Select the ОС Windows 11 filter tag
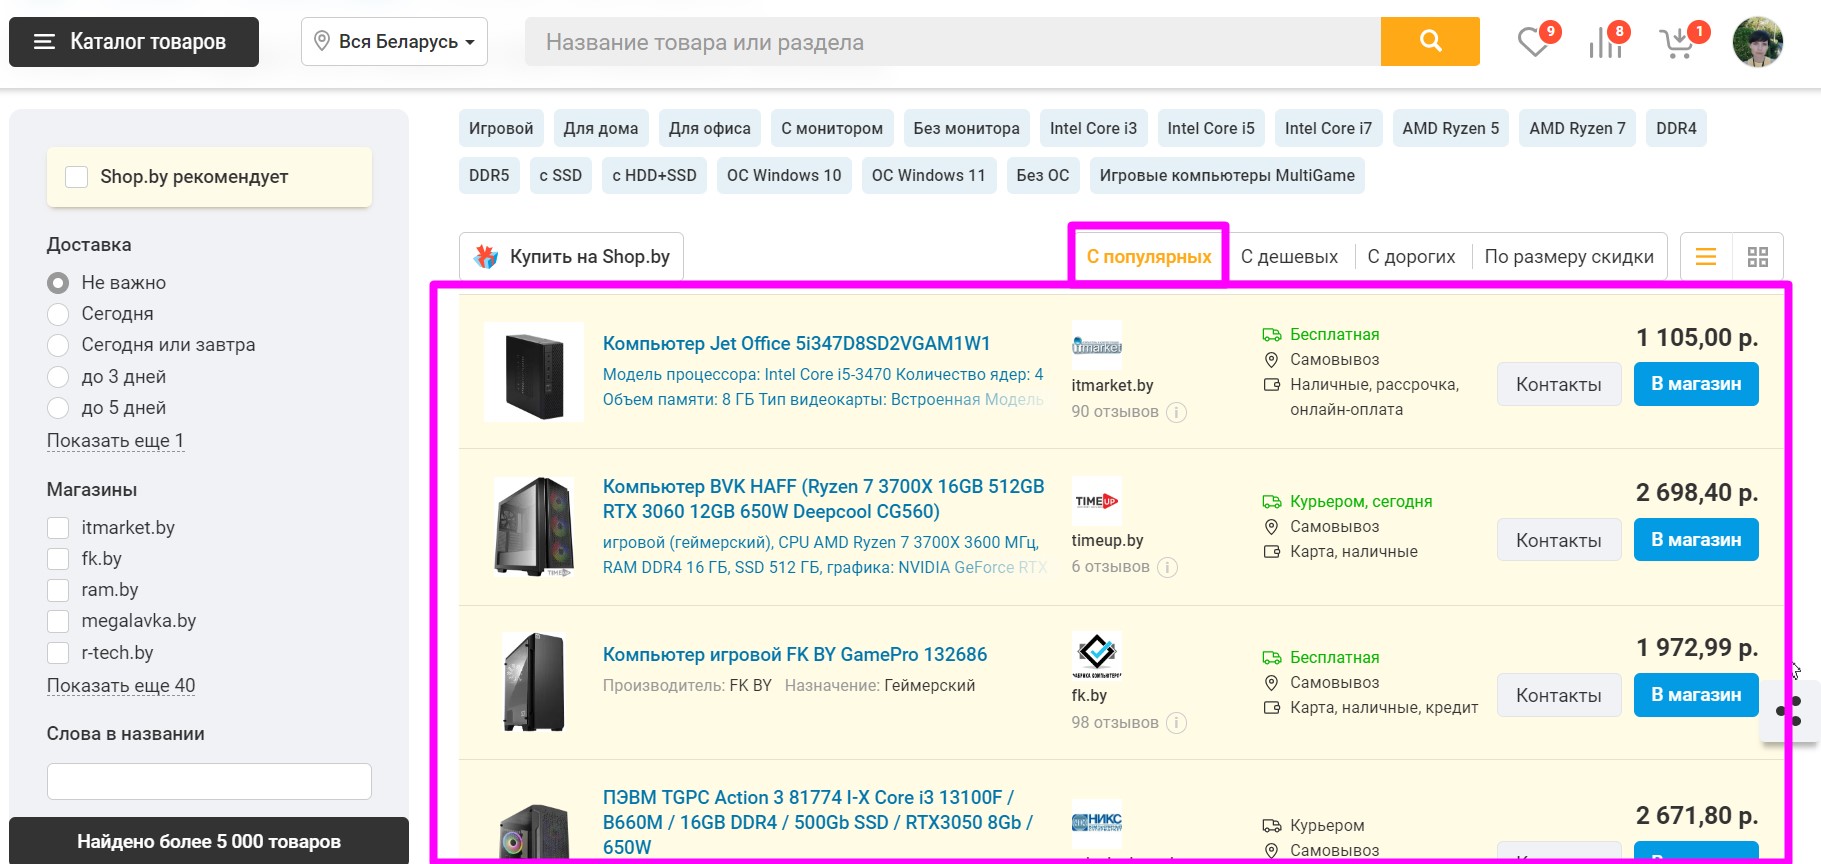The height and width of the screenshot is (864, 1821). click(x=928, y=175)
